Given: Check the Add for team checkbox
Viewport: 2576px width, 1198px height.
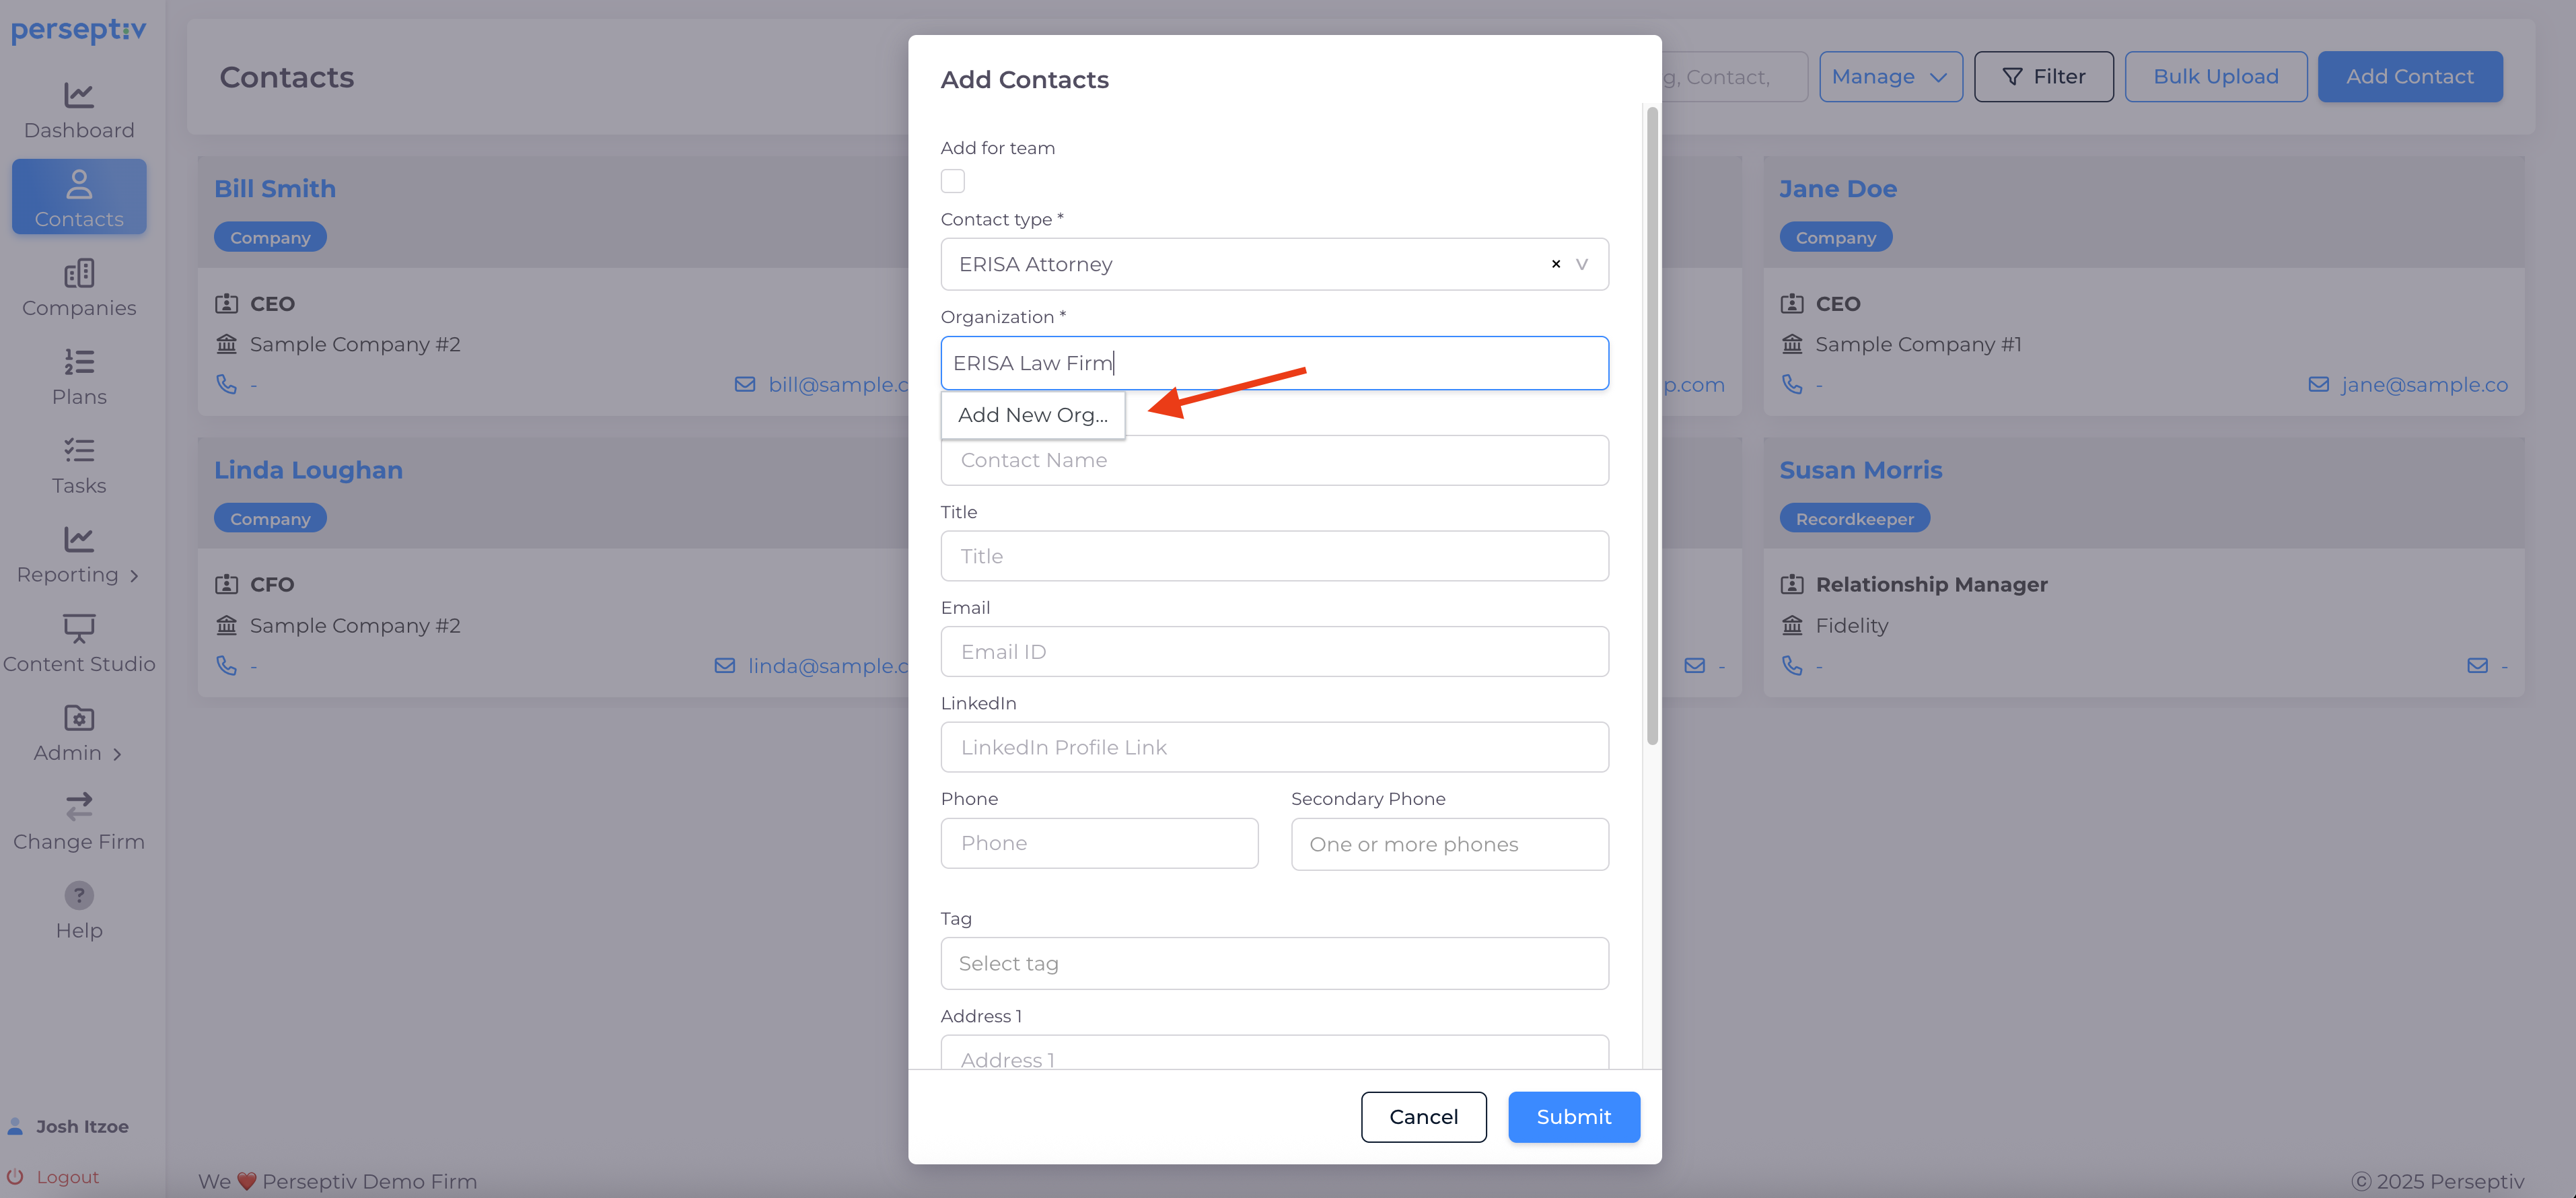Looking at the screenshot, I should pos(952,181).
